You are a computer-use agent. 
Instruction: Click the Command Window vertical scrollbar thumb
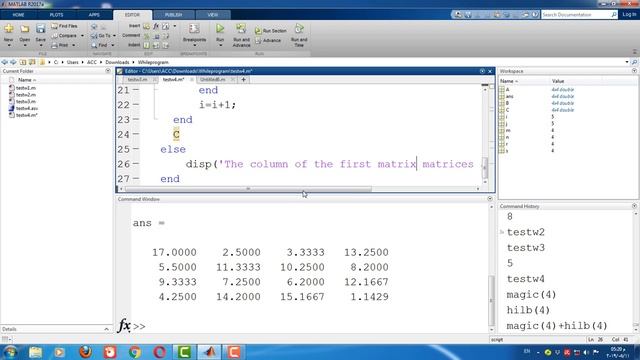pos(491,300)
